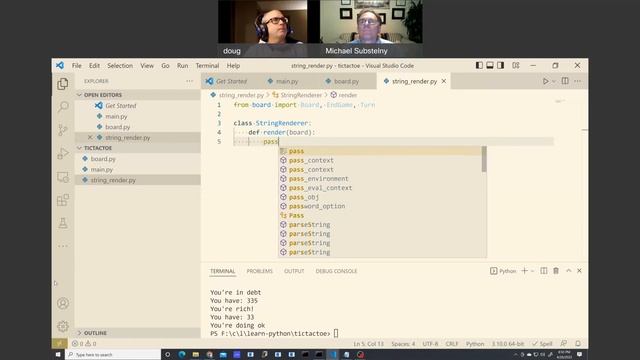This screenshot has width=640, height=360.
Task: Open the Go menu
Action: [x=165, y=65]
